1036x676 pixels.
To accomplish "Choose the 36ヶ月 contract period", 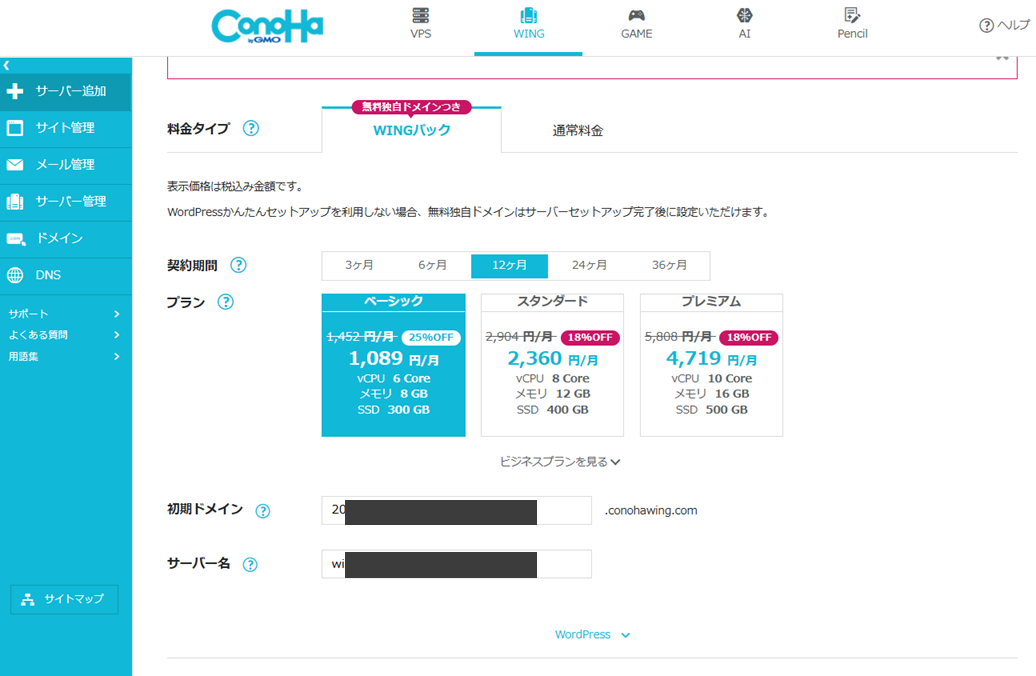I will click(669, 265).
